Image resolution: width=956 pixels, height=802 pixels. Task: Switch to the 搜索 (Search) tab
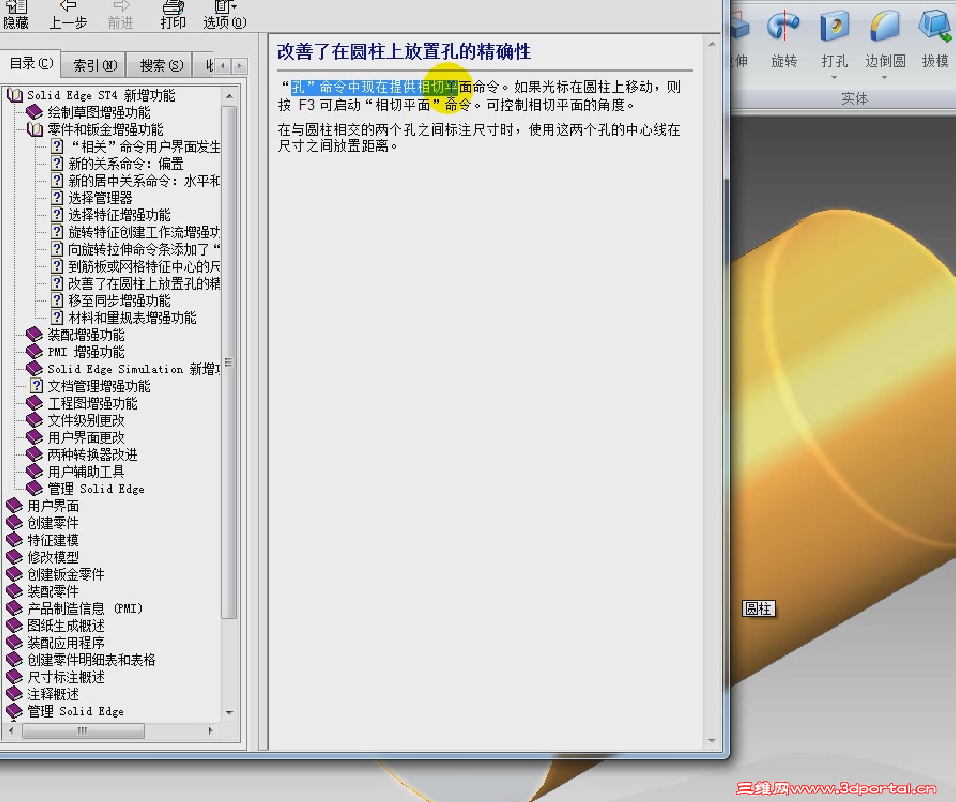pyautogui.click(x=160, y=65)
